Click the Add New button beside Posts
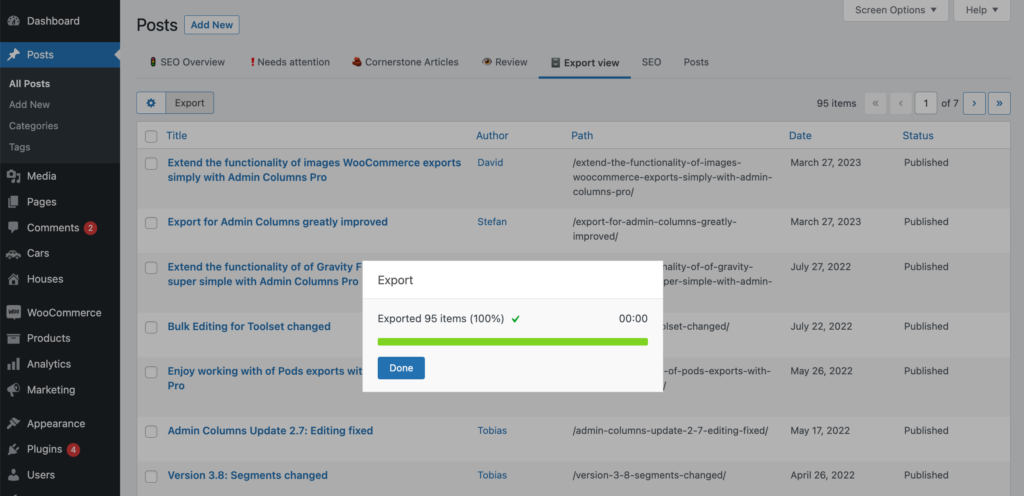Viewport: 1024px width, 496px height. pos(212,25)
